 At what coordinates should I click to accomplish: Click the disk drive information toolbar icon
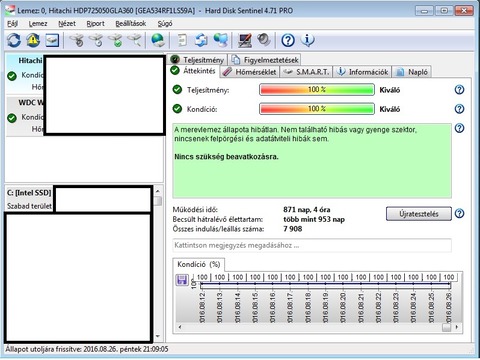coord(52,40)
